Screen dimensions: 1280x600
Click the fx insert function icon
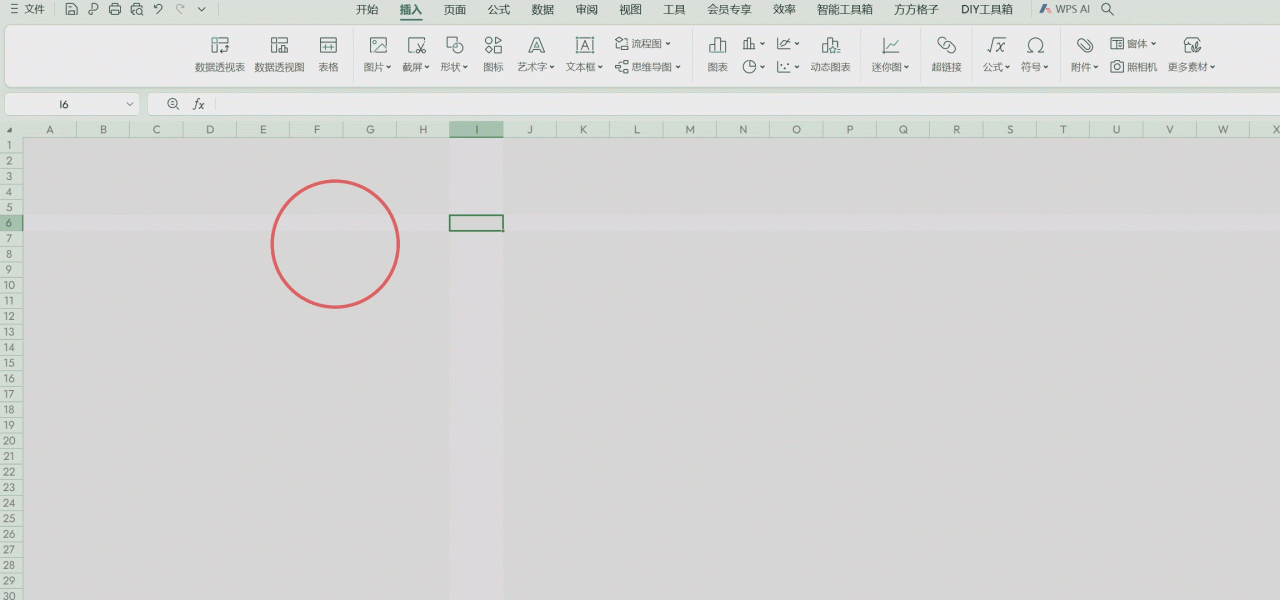[x=199, y=104]
